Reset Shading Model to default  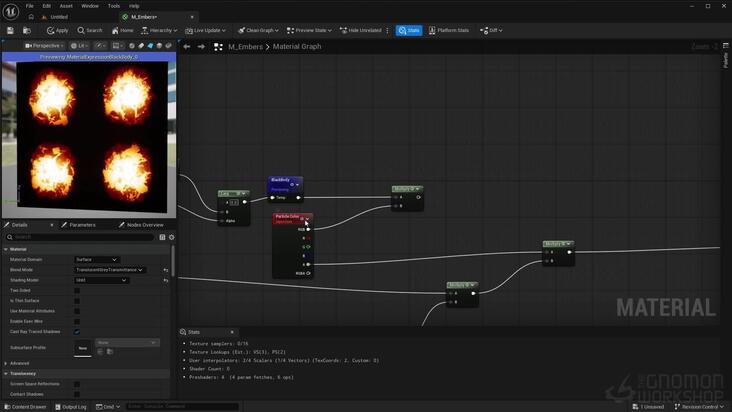[166, 280]
